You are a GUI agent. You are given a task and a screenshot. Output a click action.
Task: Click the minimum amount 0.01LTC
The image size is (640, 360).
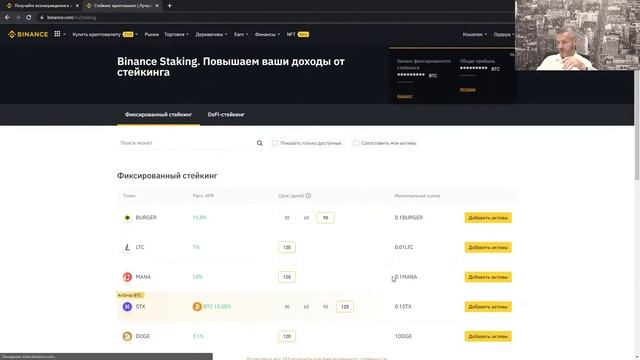tap(404, 247)
